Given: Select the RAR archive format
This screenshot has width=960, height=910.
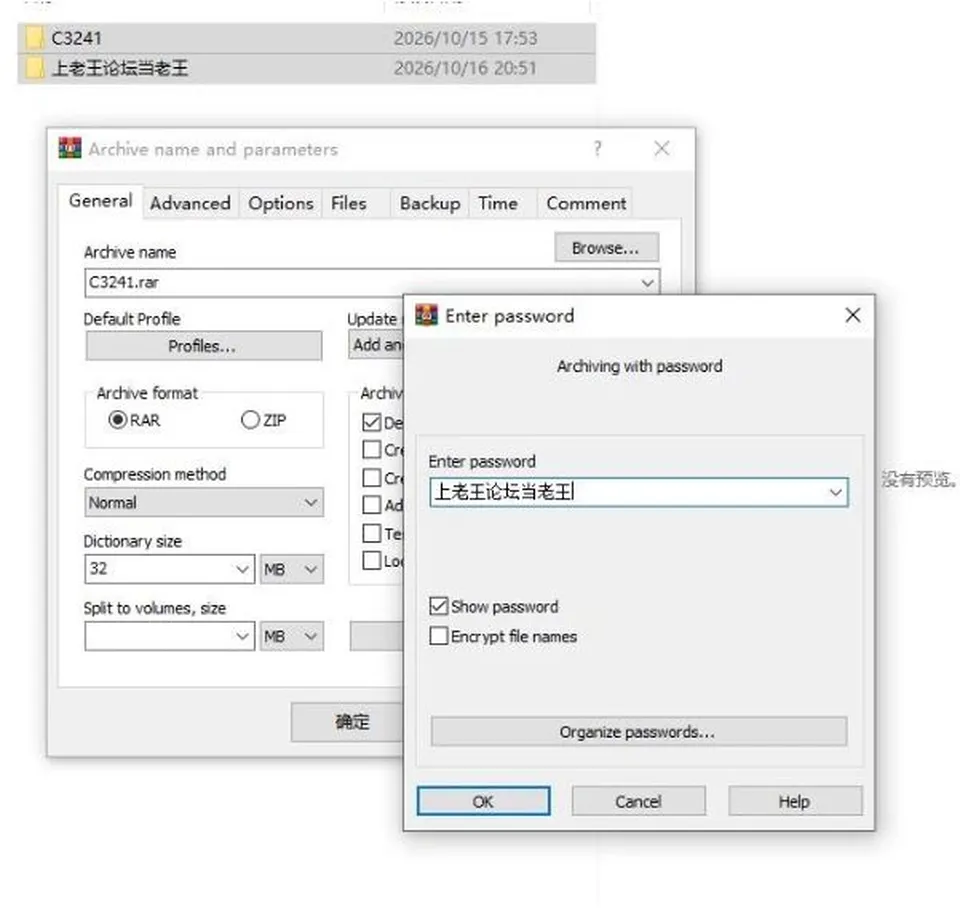Looking at the screenshot, I should tap(118, 420).
